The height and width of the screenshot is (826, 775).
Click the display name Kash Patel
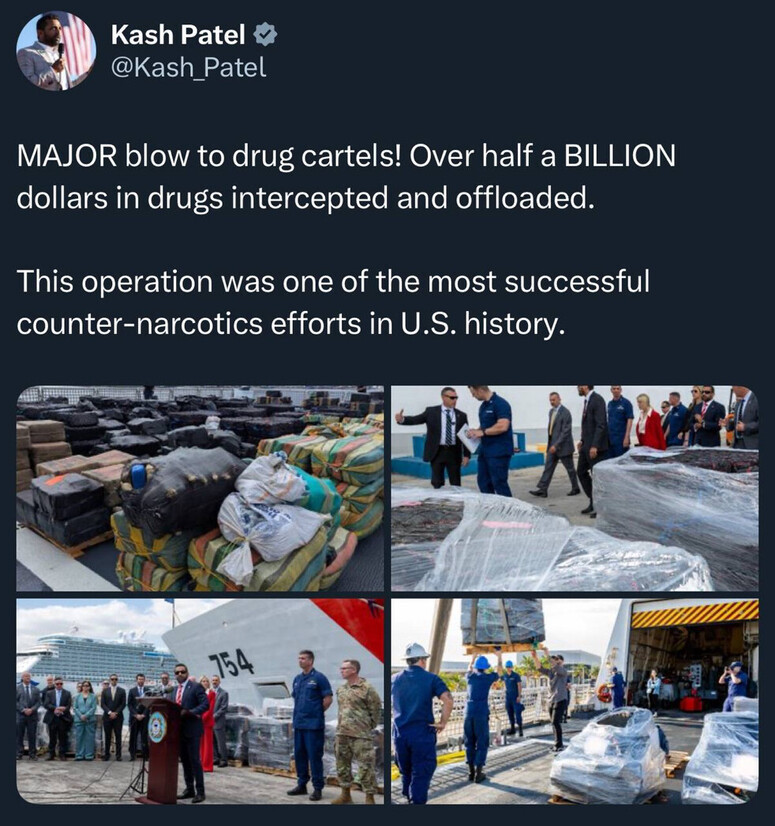(178, 35)
